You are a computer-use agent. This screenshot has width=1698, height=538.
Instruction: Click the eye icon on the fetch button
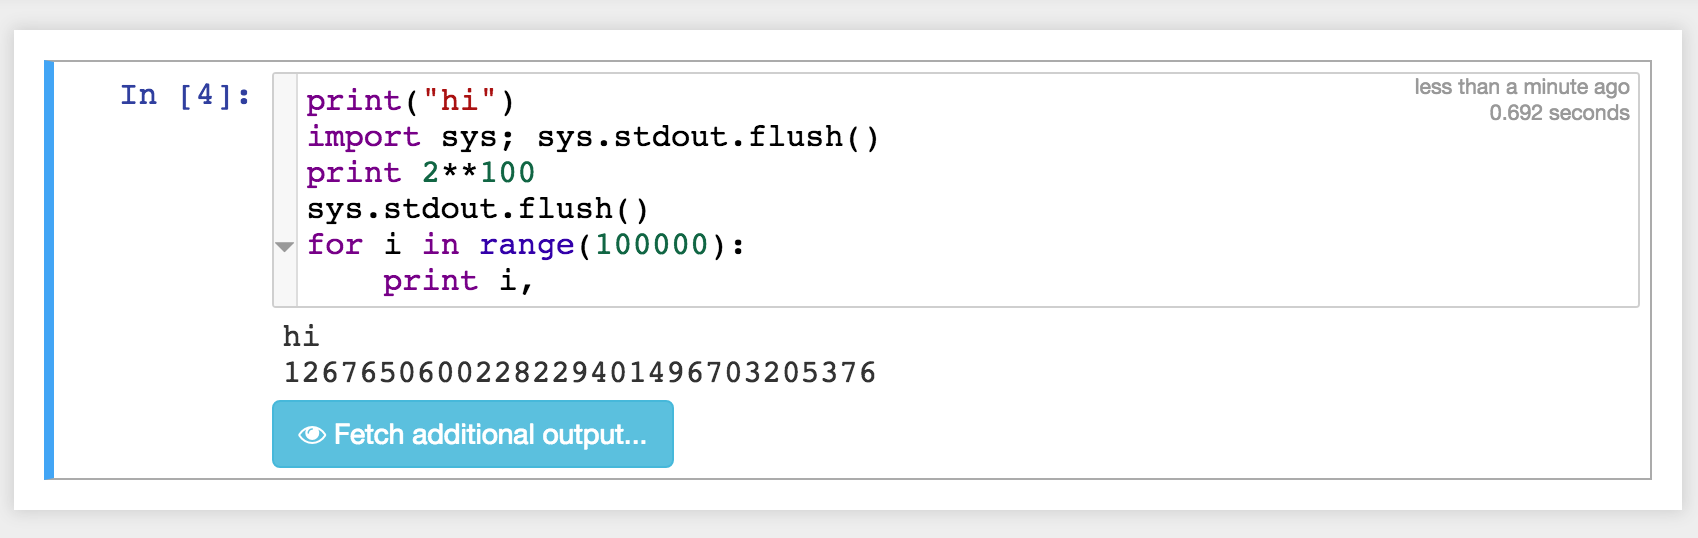pos(312,435)
